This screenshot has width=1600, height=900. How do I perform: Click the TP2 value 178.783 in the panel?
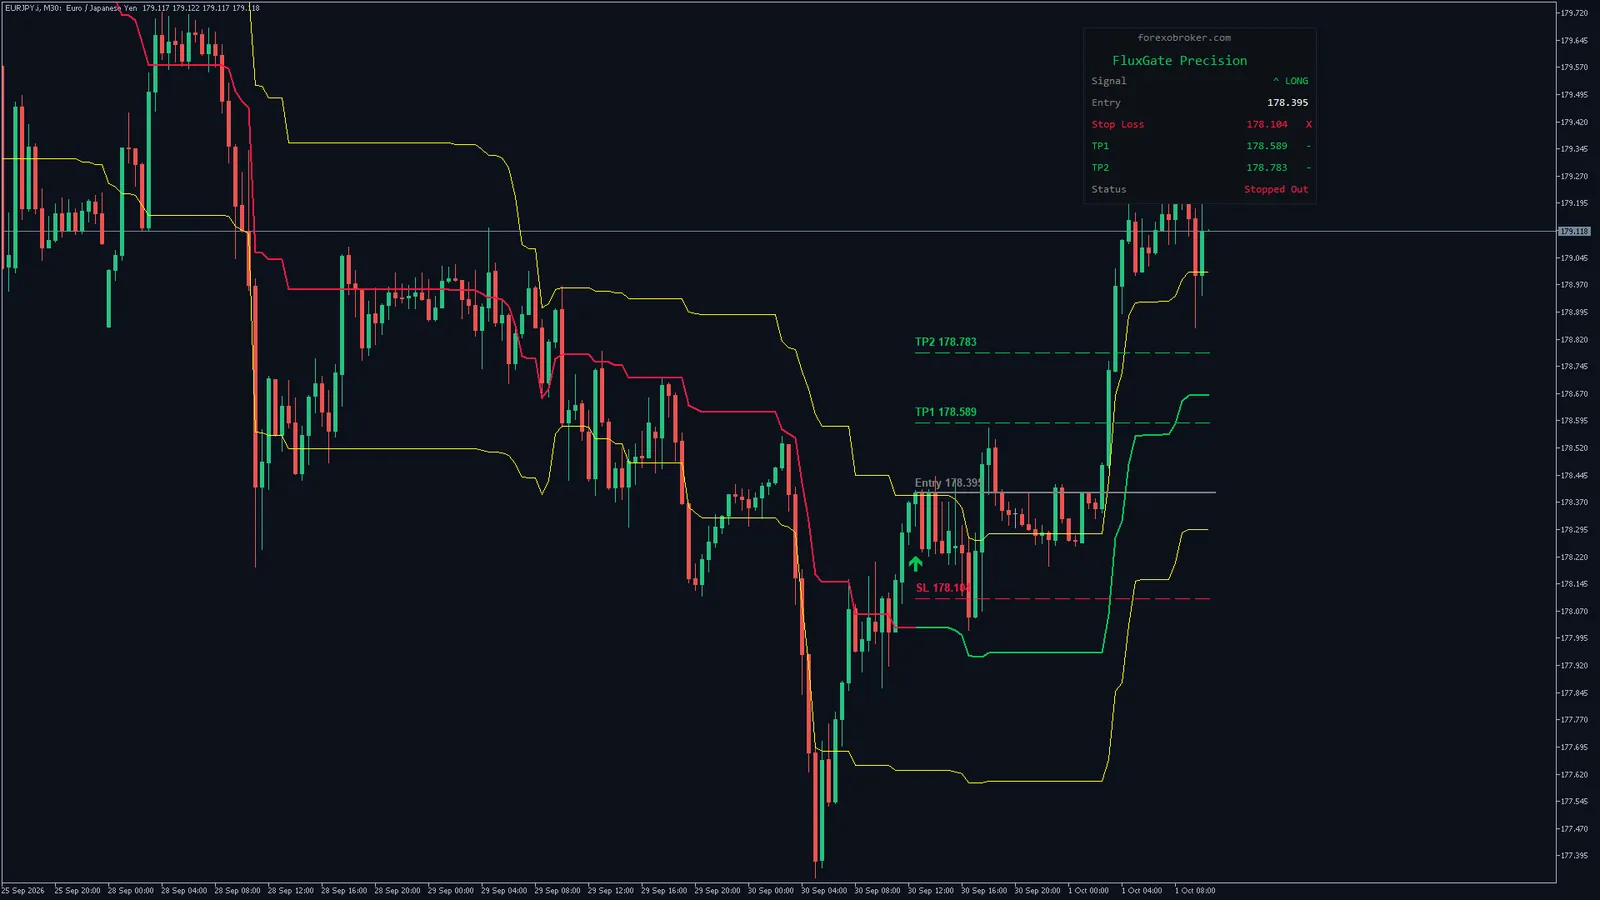pos(1266,168)
